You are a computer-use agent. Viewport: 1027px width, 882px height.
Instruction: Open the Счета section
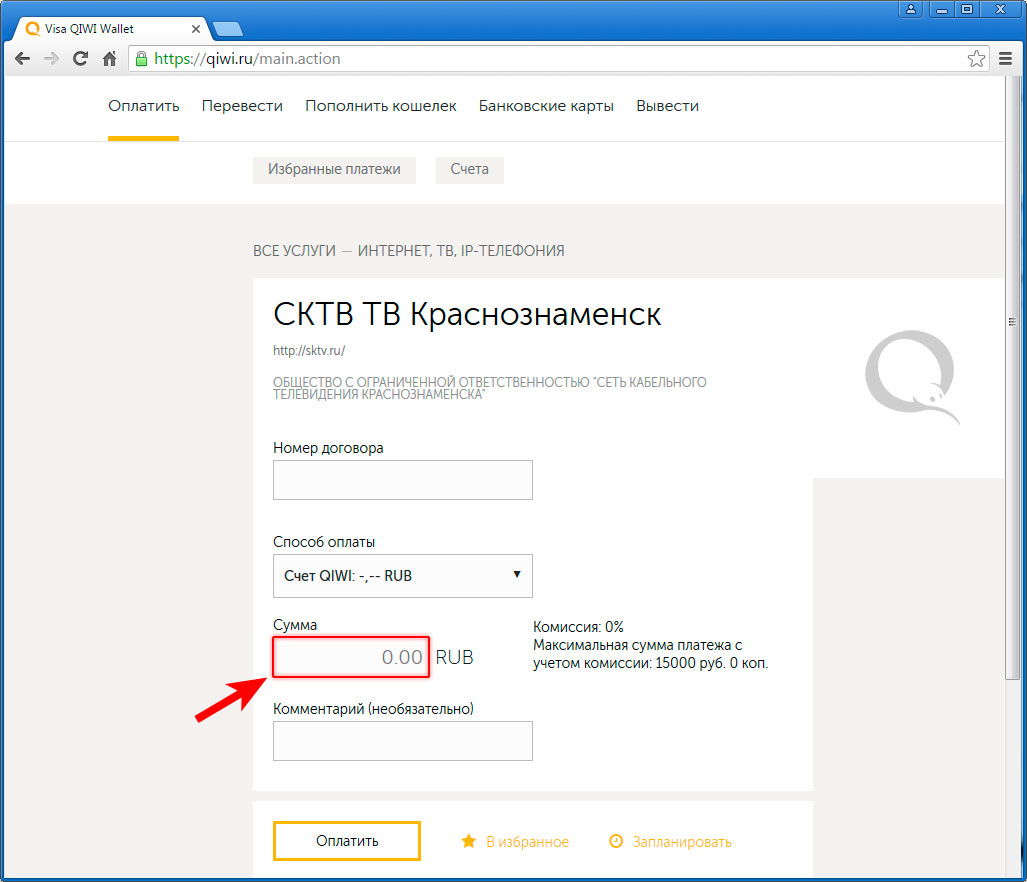470,170
